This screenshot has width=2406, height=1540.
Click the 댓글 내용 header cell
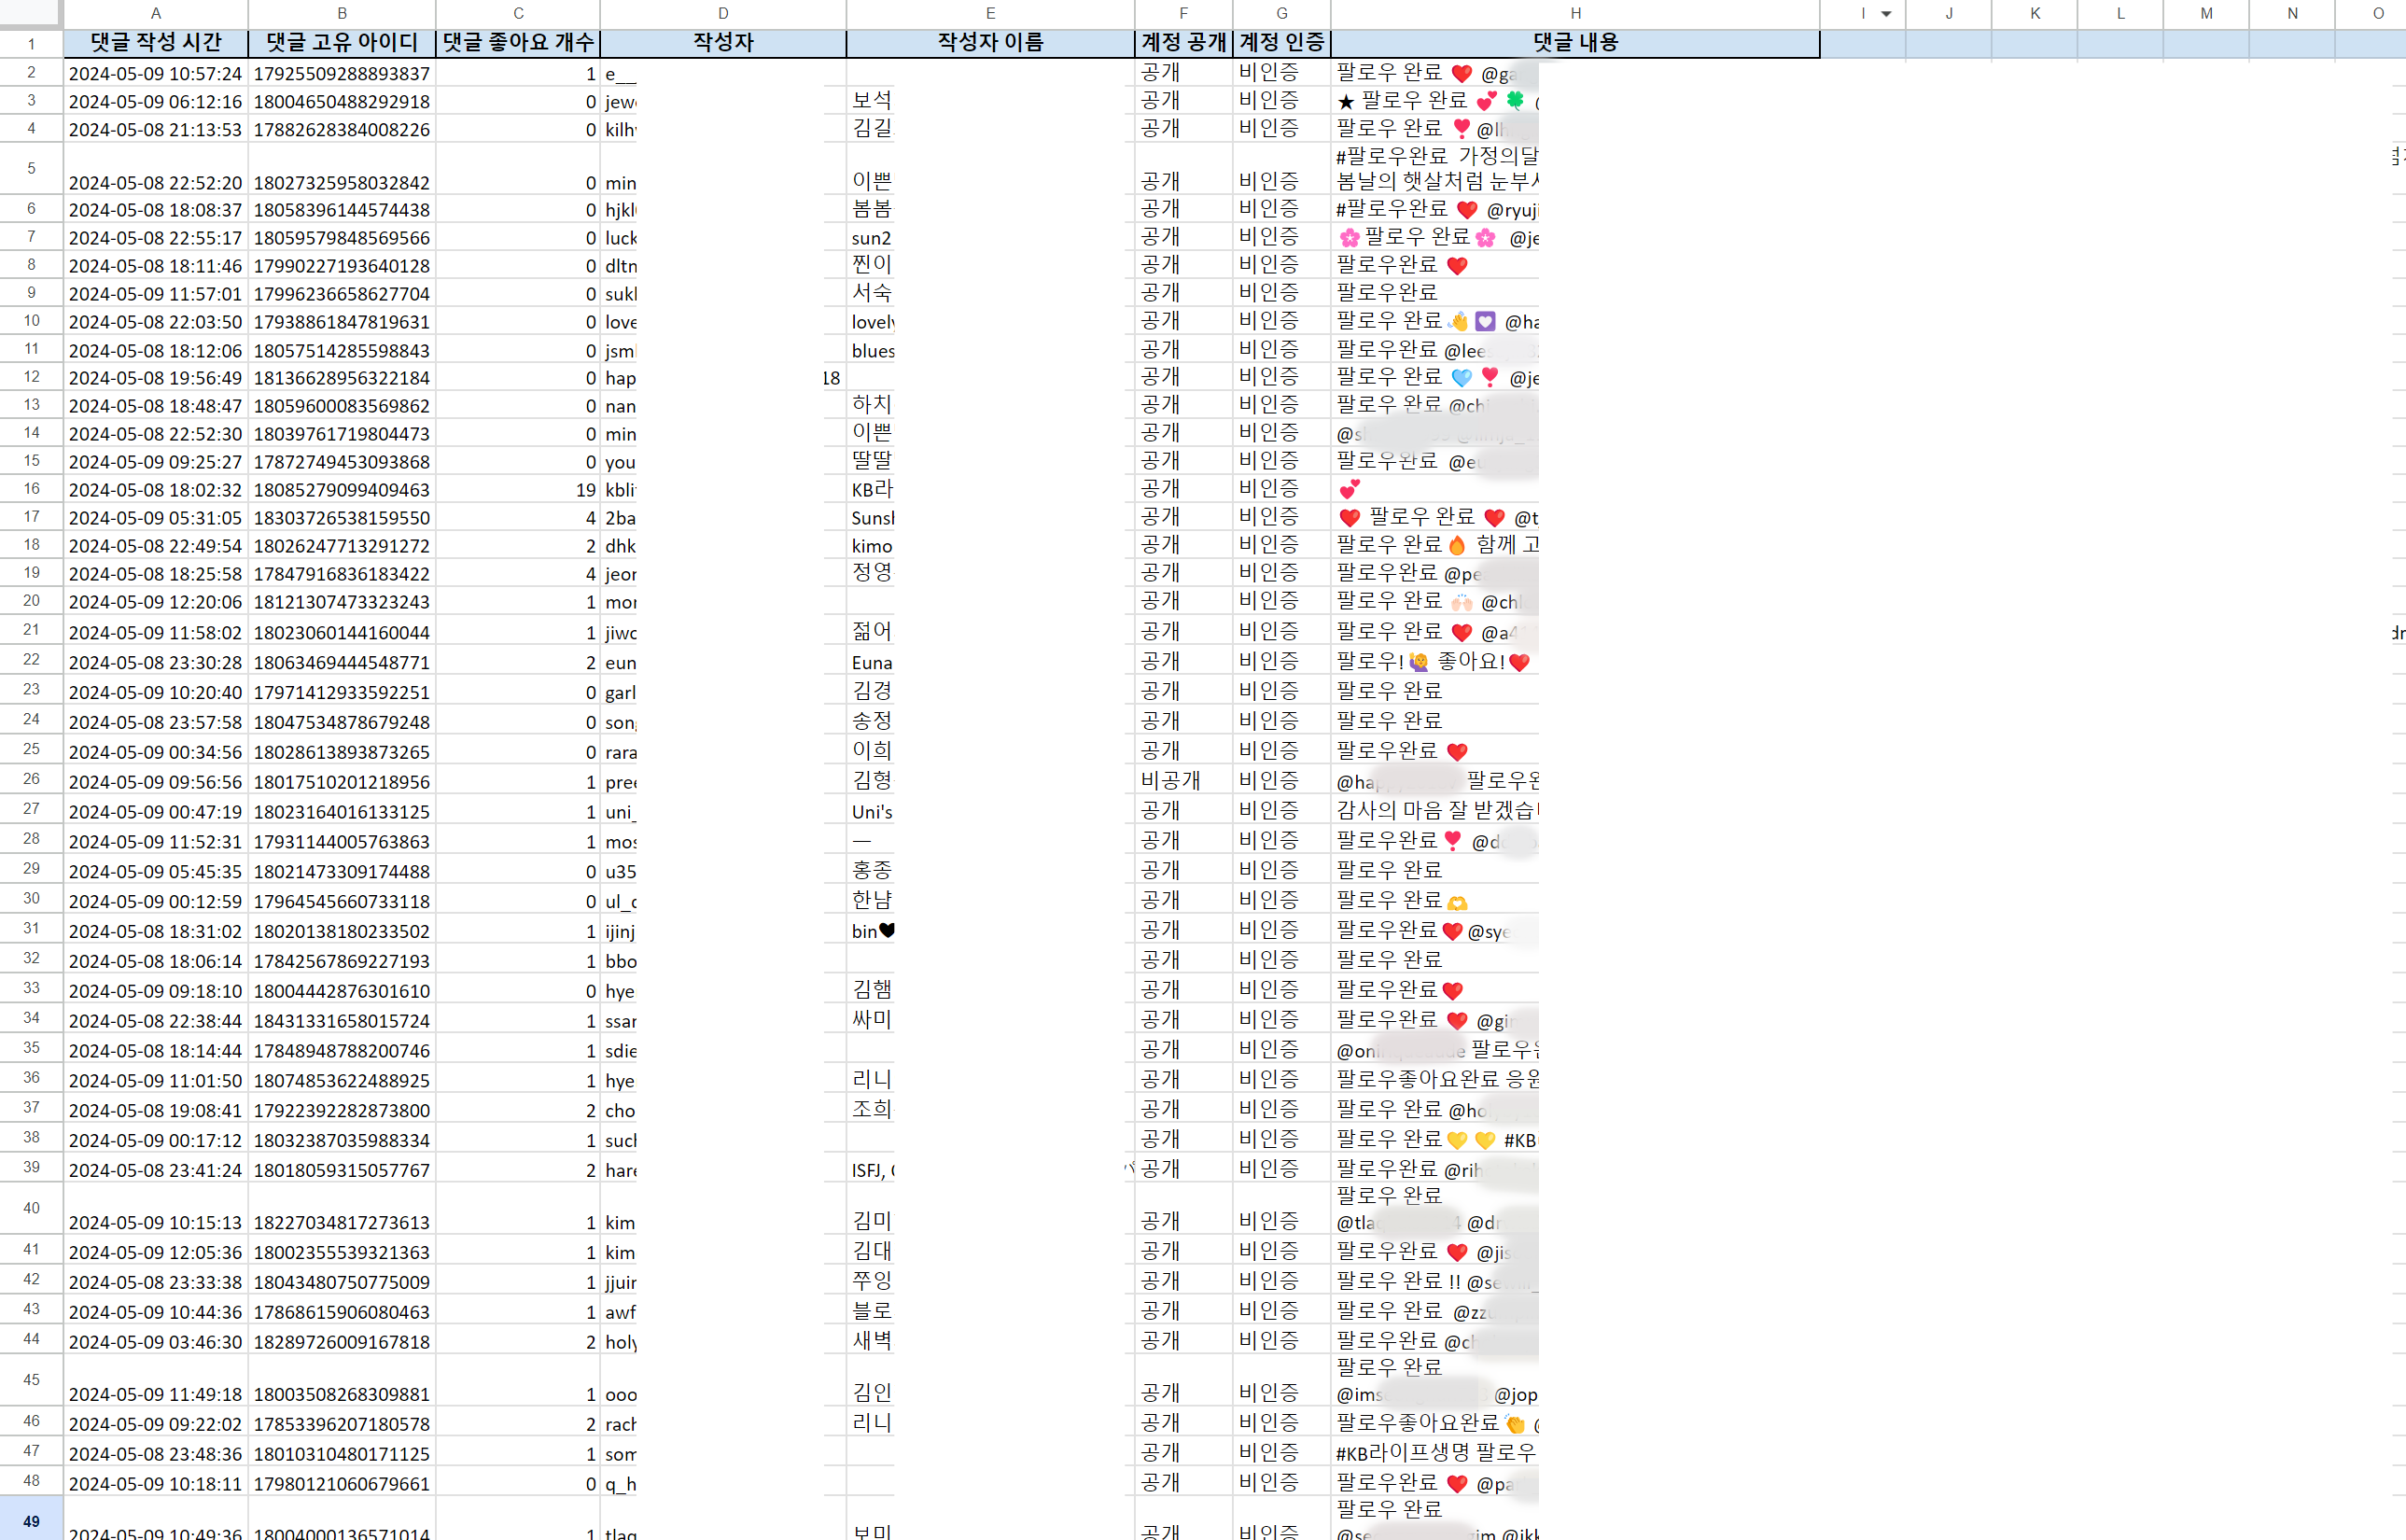[1574, 43]
